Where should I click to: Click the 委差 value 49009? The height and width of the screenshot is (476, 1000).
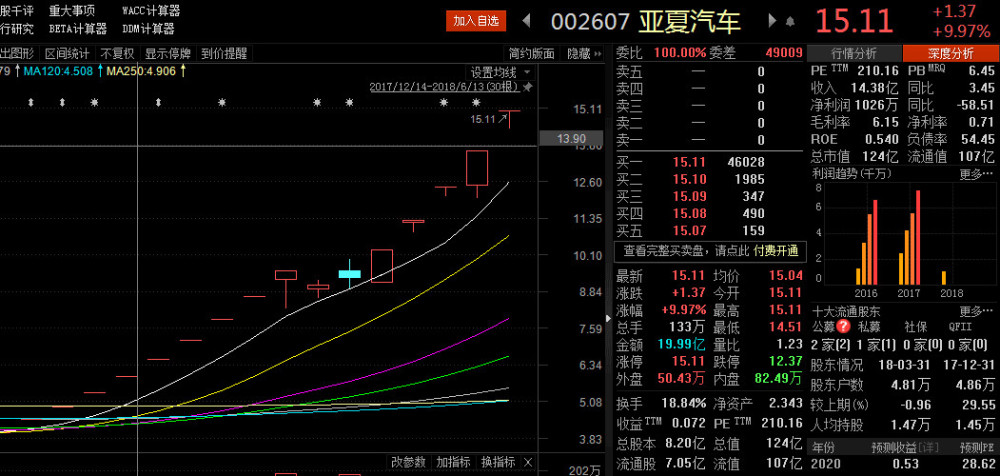pyautogui.click(x=784, y=54)
